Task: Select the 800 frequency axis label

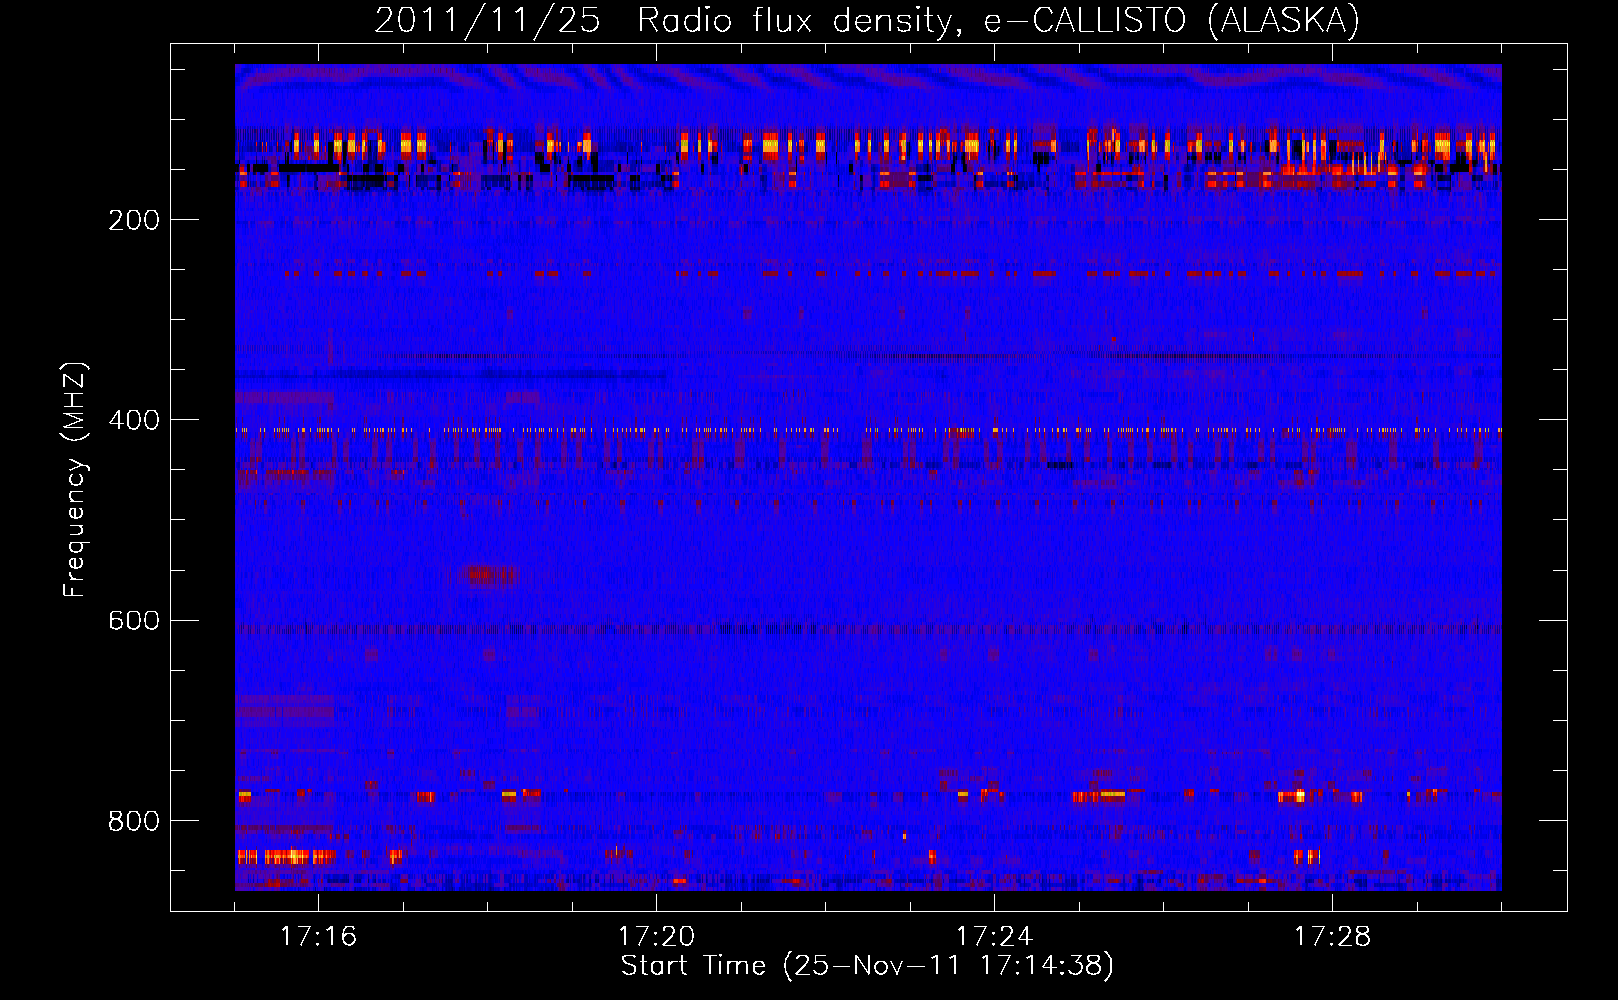Action: [134, 821]
